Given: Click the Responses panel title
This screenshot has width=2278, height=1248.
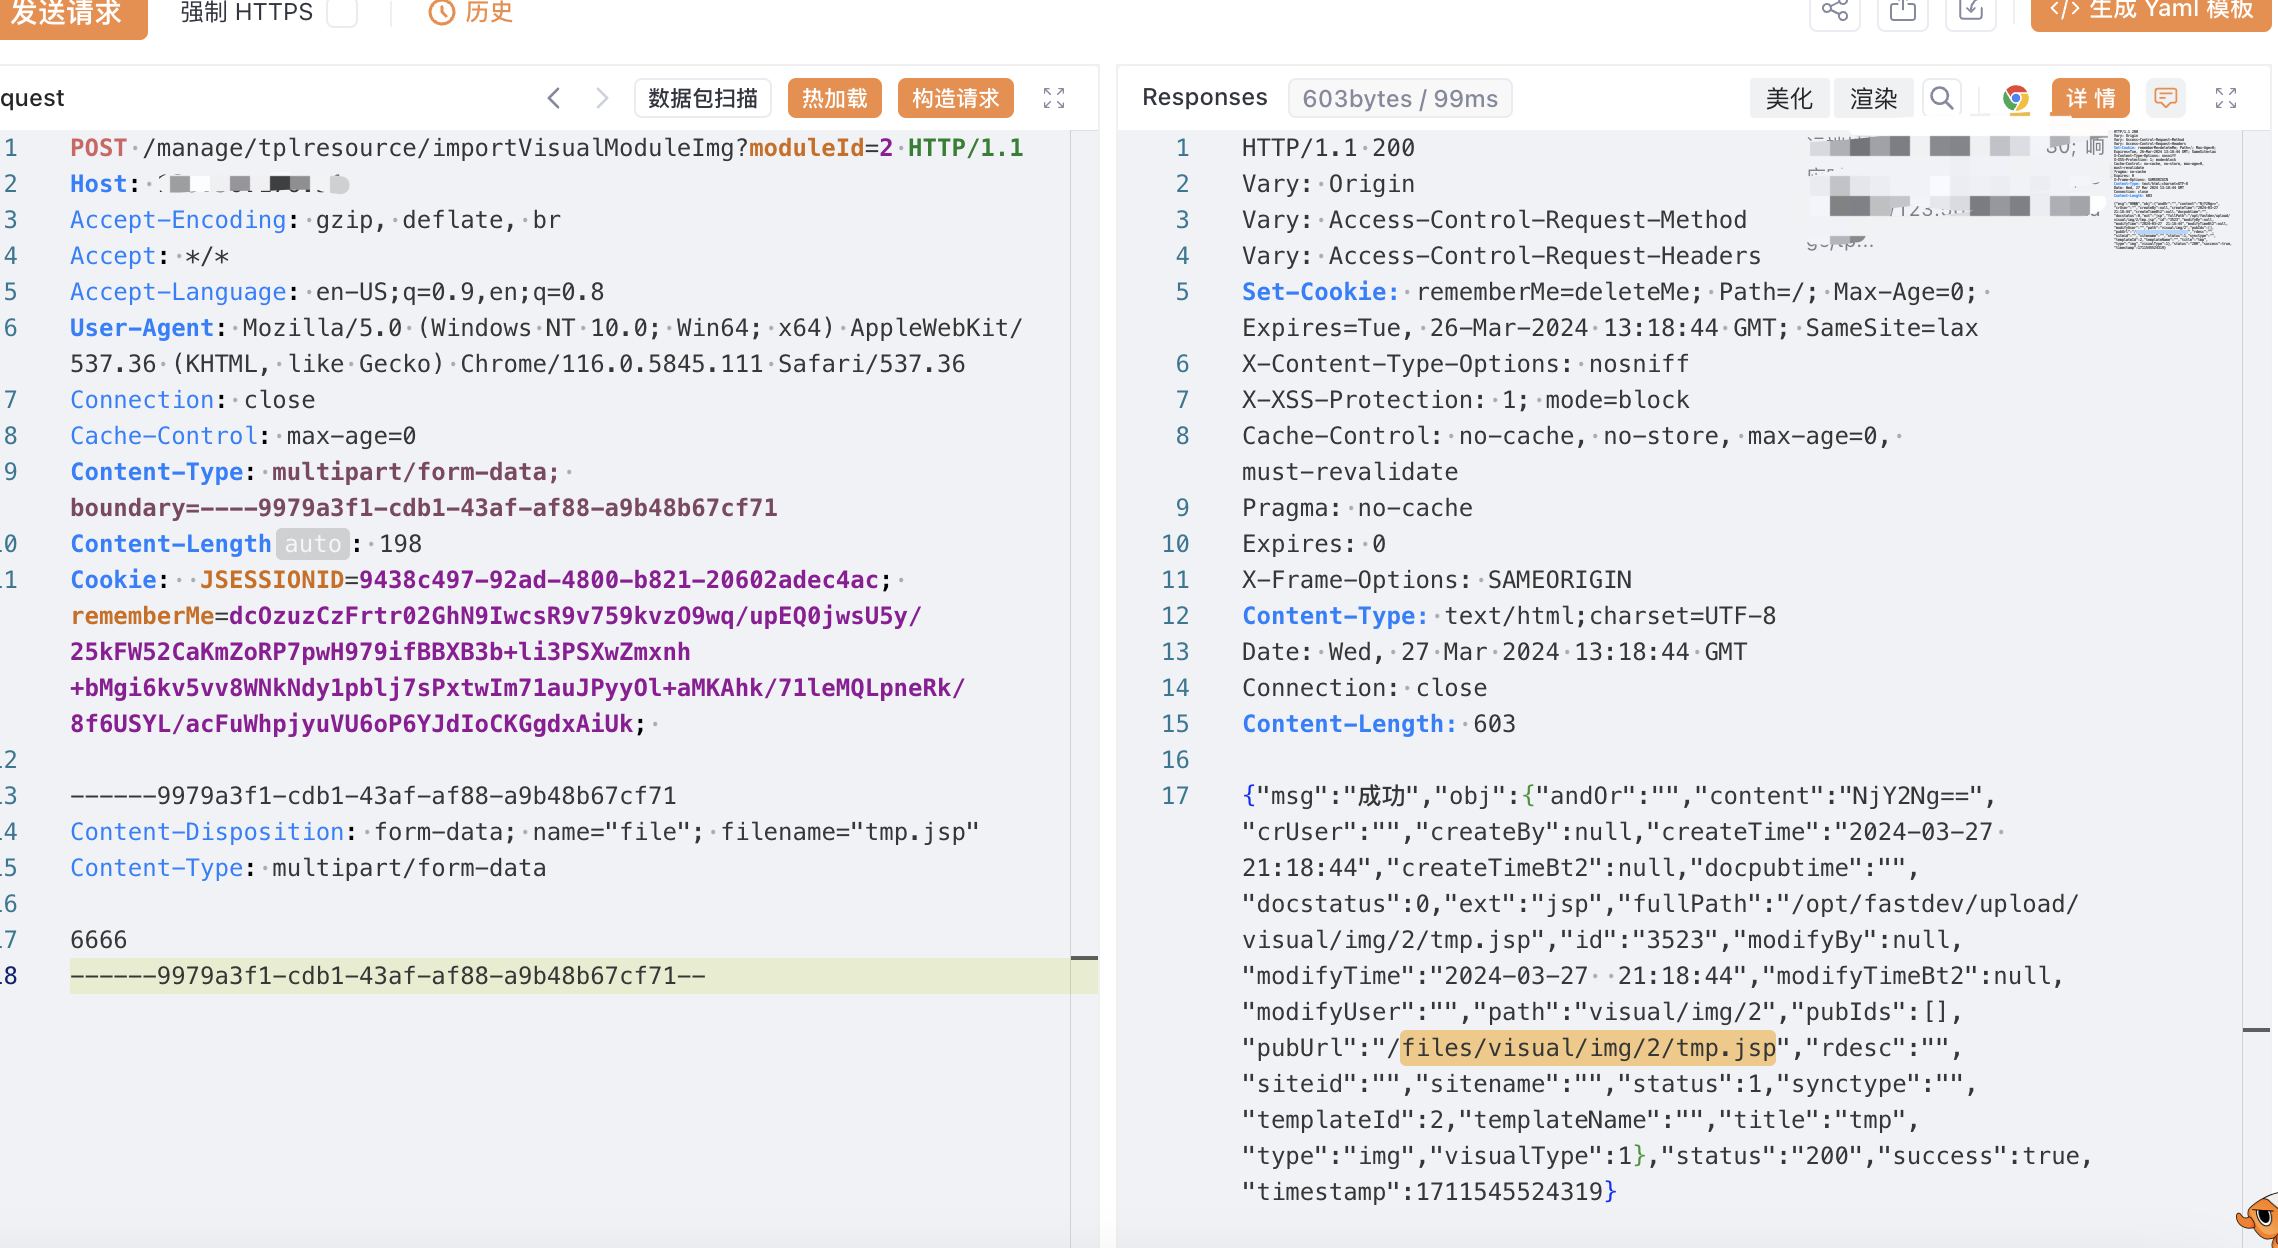Looking at the screenshot, I should point(1204,97).
